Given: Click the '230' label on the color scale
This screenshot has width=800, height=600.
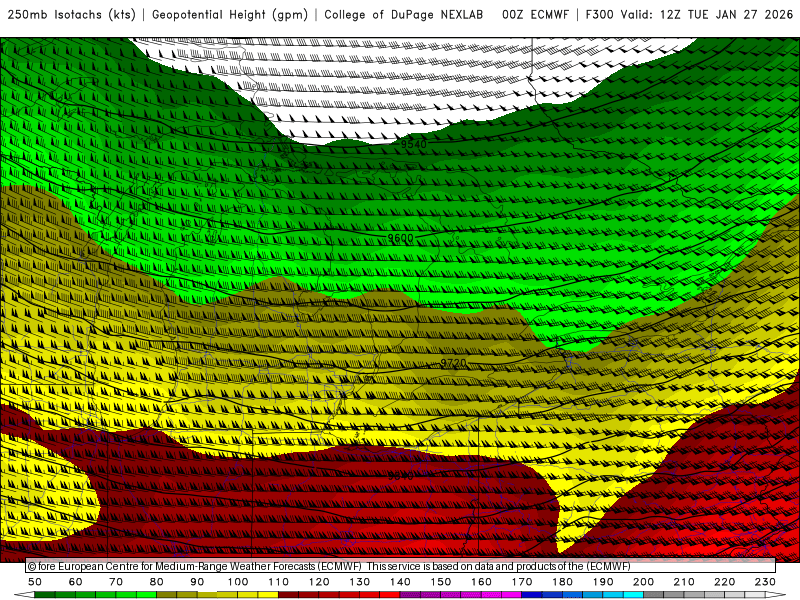Looking at the screenshot, I should (765, 582).
